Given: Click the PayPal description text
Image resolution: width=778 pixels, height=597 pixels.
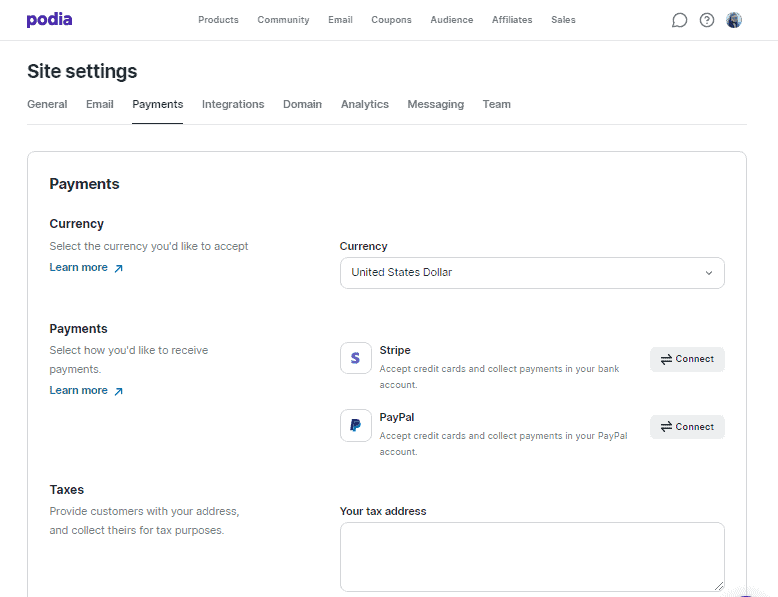Looking at the screenshot, I should click(503, 444).
